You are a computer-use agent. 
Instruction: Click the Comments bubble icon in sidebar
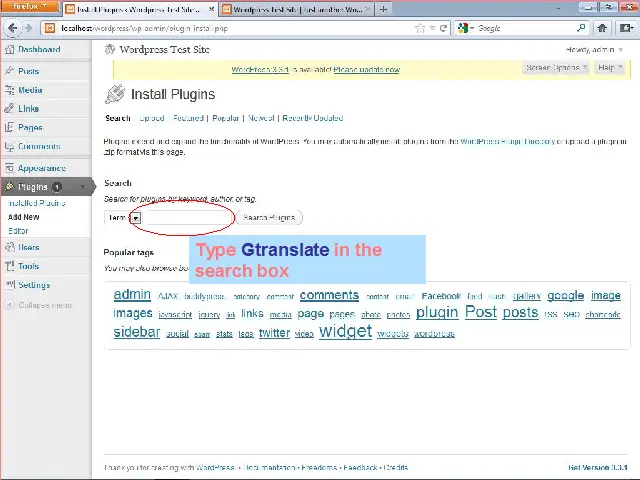[9, 146]
